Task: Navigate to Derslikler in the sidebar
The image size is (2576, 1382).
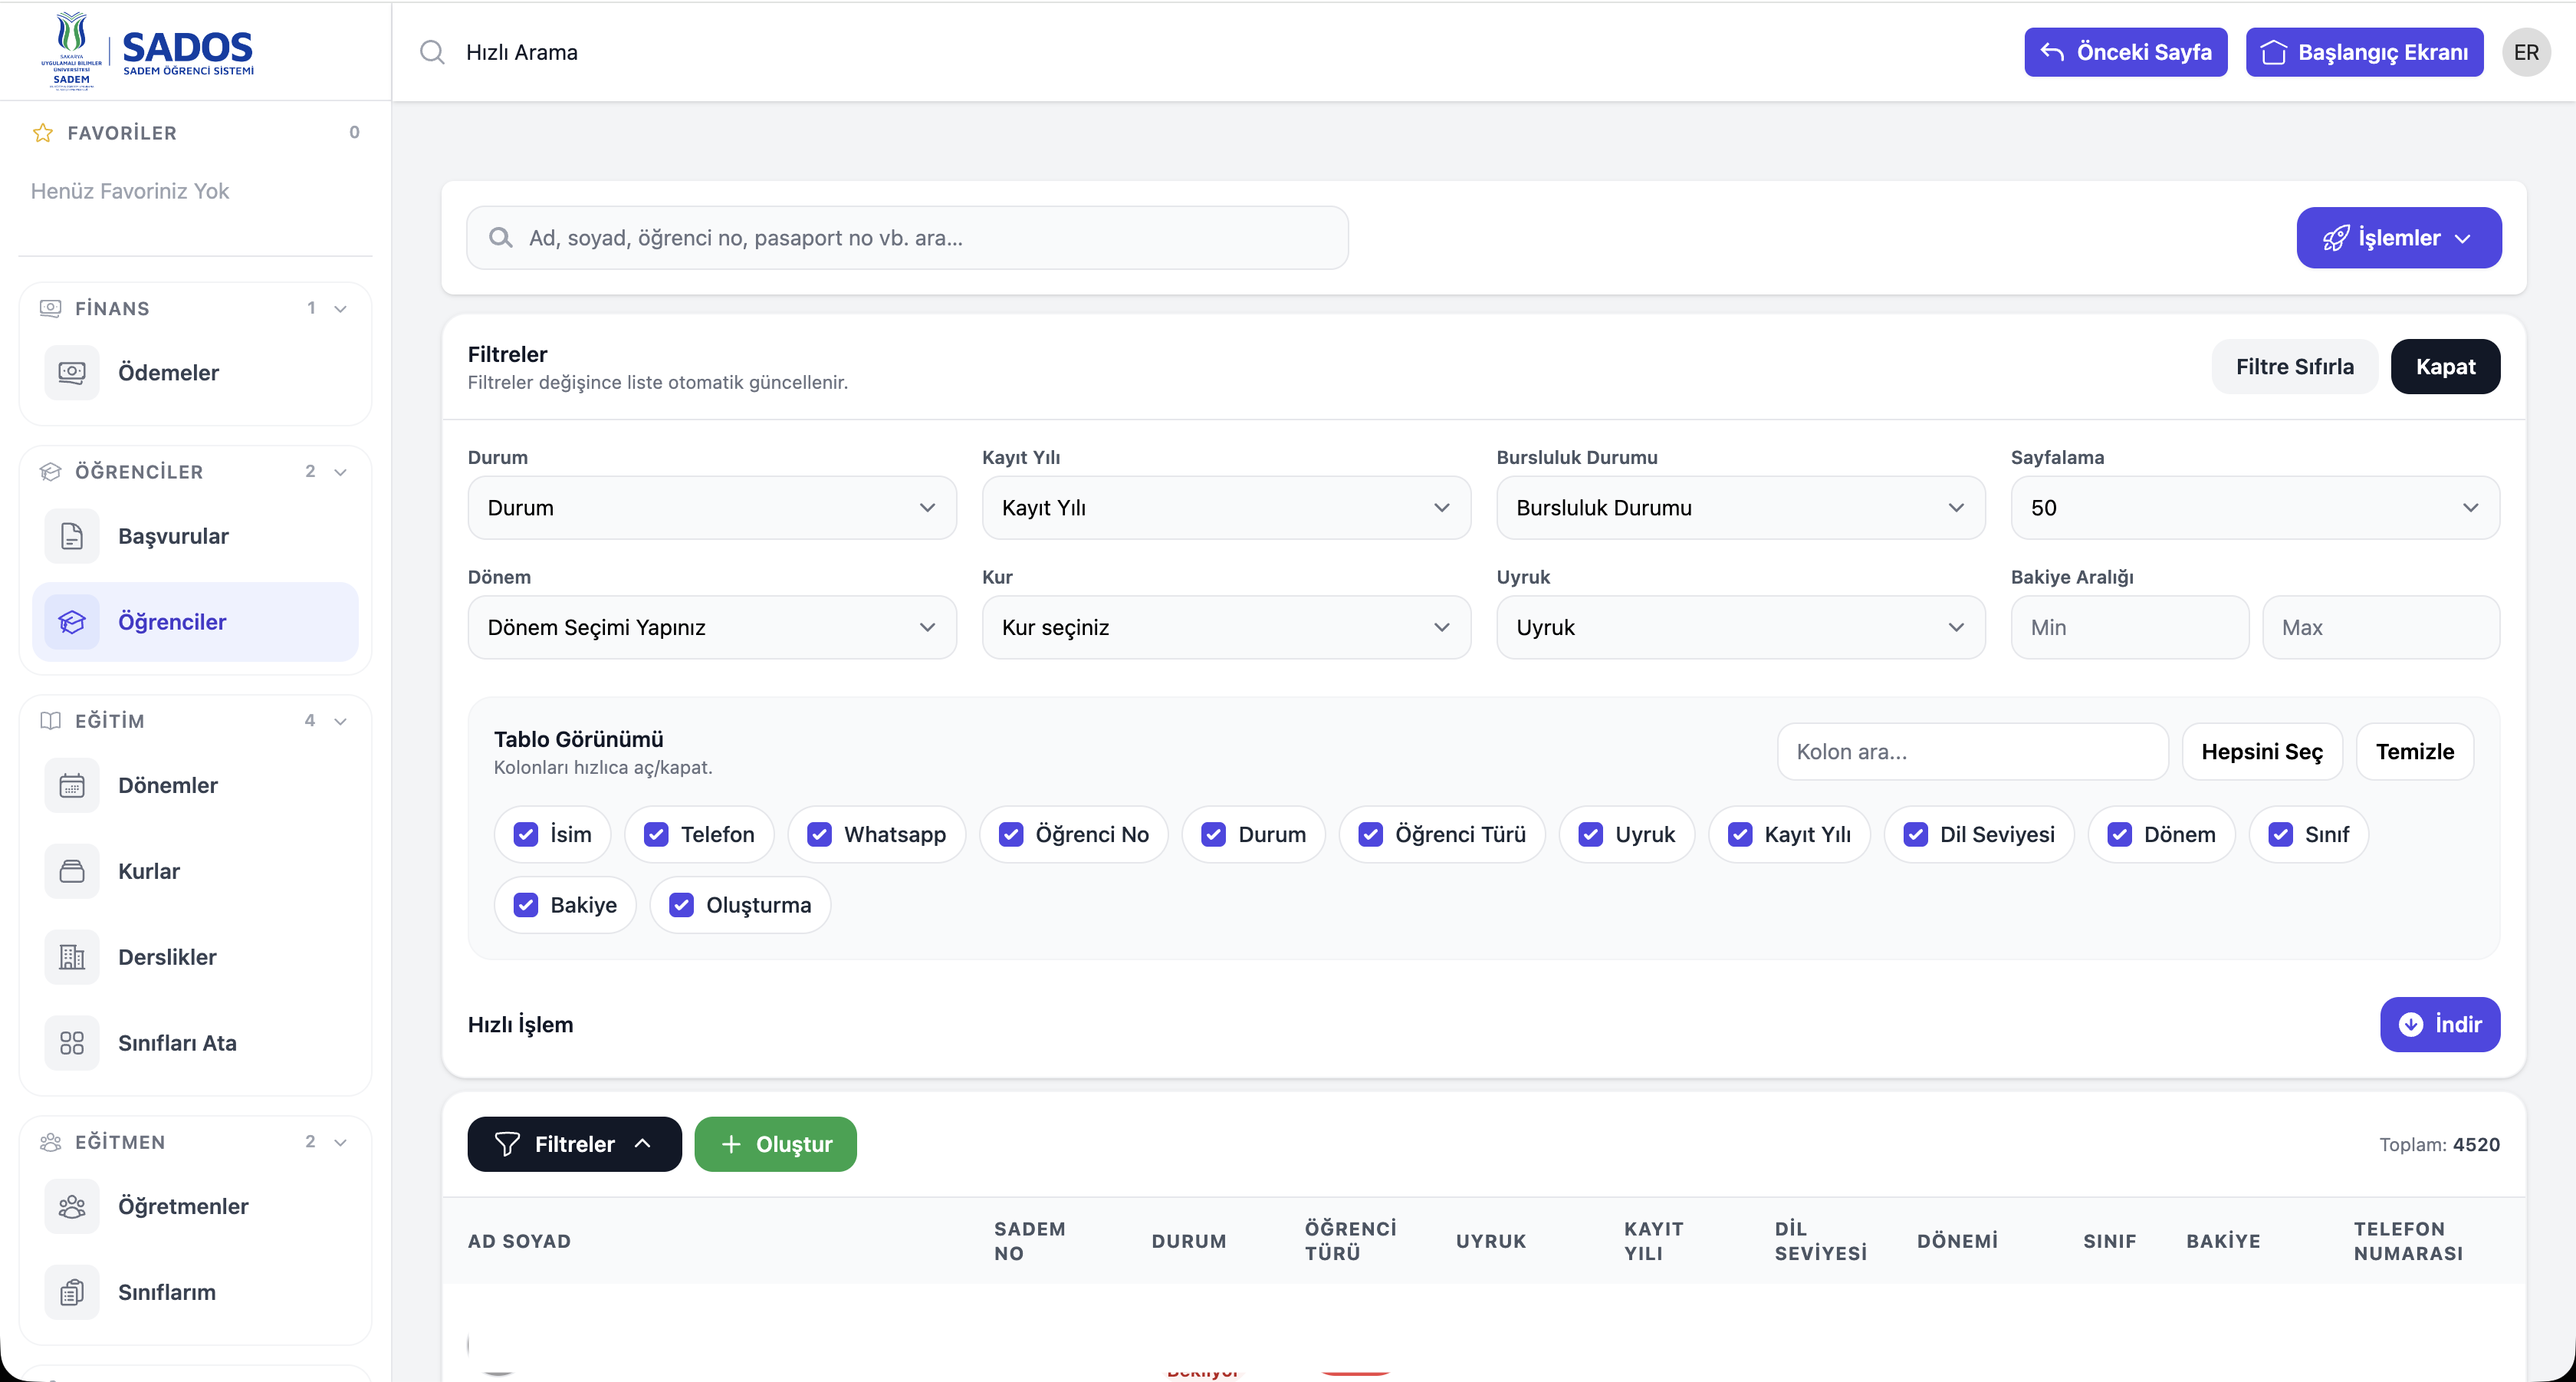Action: pos(195,957)
